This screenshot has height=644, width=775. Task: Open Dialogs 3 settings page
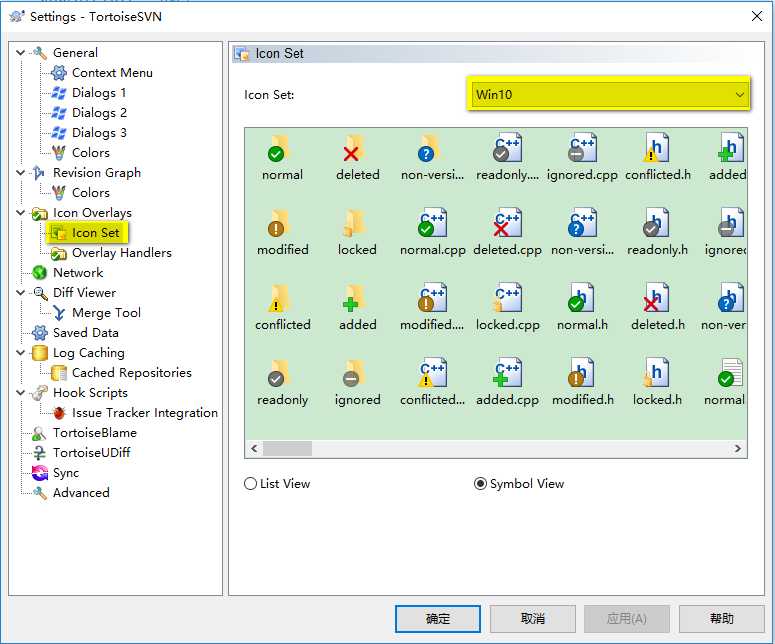pos(99,133)
